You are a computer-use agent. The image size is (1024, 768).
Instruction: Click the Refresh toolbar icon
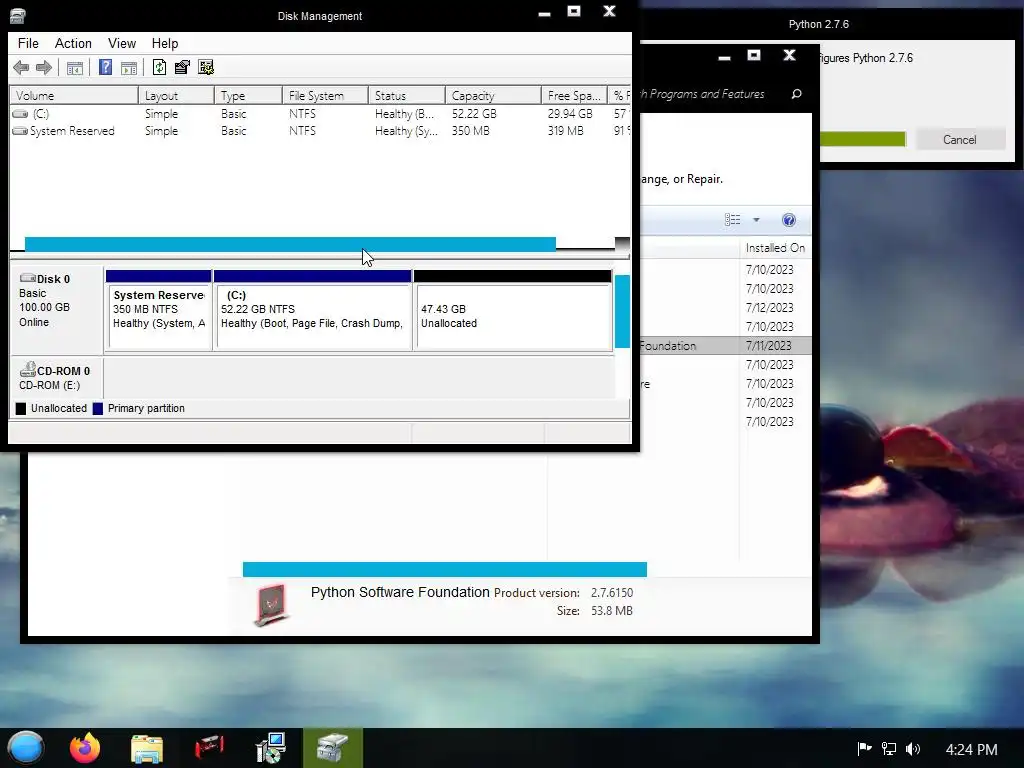[159, 67]
